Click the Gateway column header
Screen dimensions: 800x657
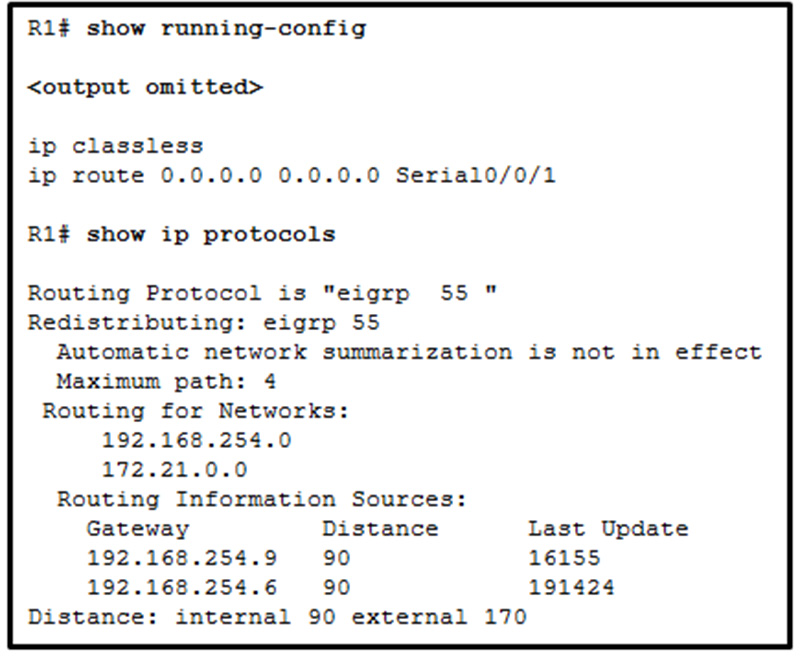click(x=138, y=529)
